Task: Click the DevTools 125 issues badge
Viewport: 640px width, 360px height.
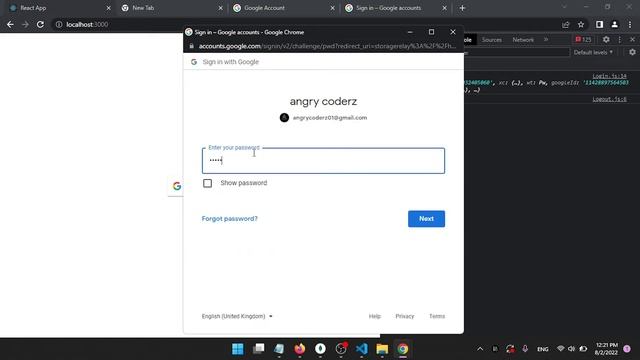Action: [x=583, y=40]
